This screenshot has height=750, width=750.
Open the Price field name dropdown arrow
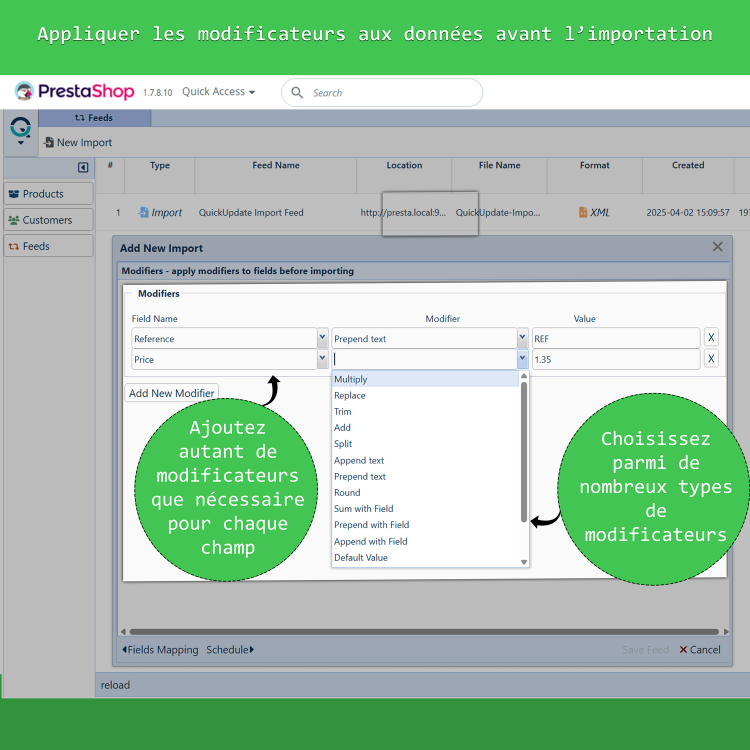tap(322, 359)
